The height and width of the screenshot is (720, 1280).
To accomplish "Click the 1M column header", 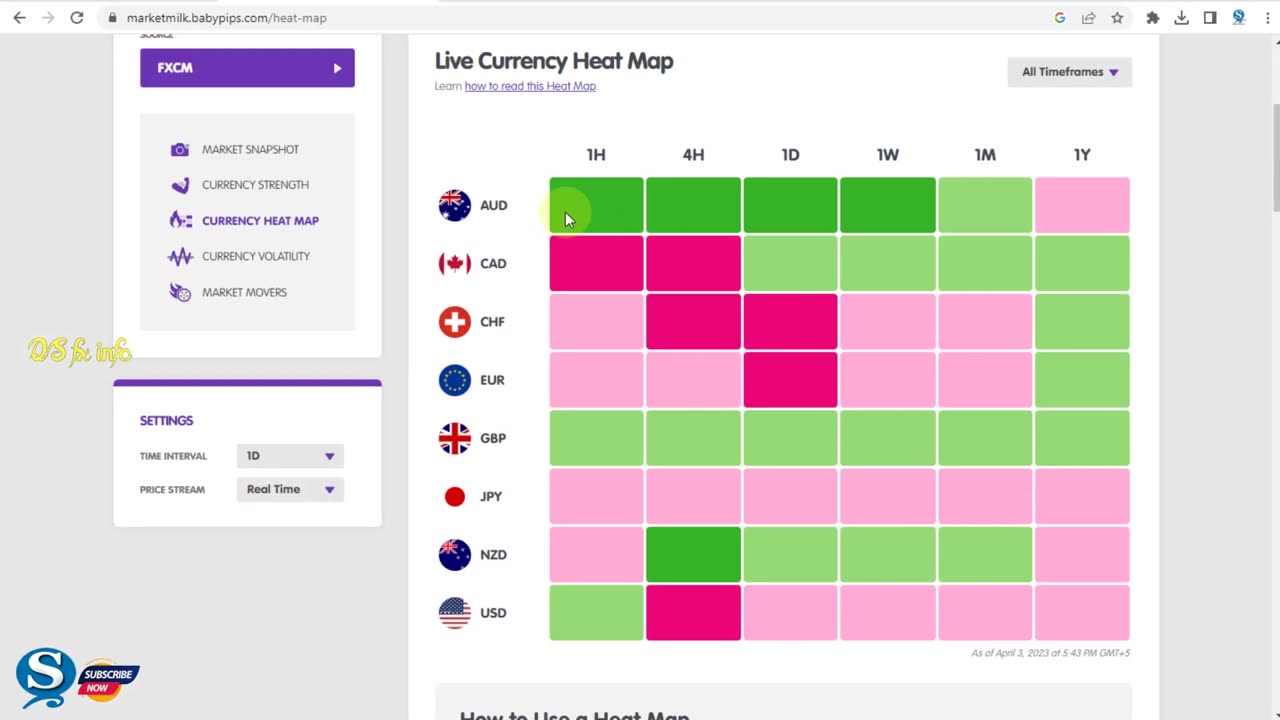I will tap(985, 155).
